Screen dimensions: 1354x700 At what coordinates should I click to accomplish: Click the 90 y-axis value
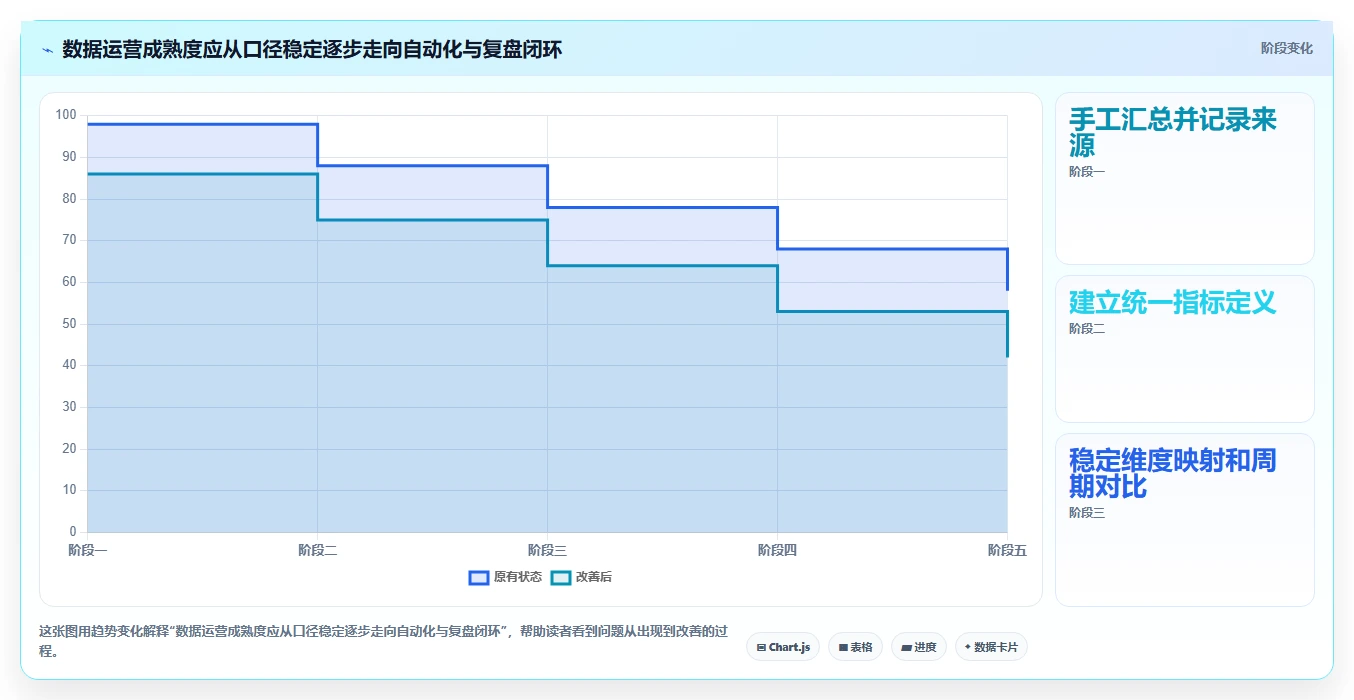tap(69, 157)
